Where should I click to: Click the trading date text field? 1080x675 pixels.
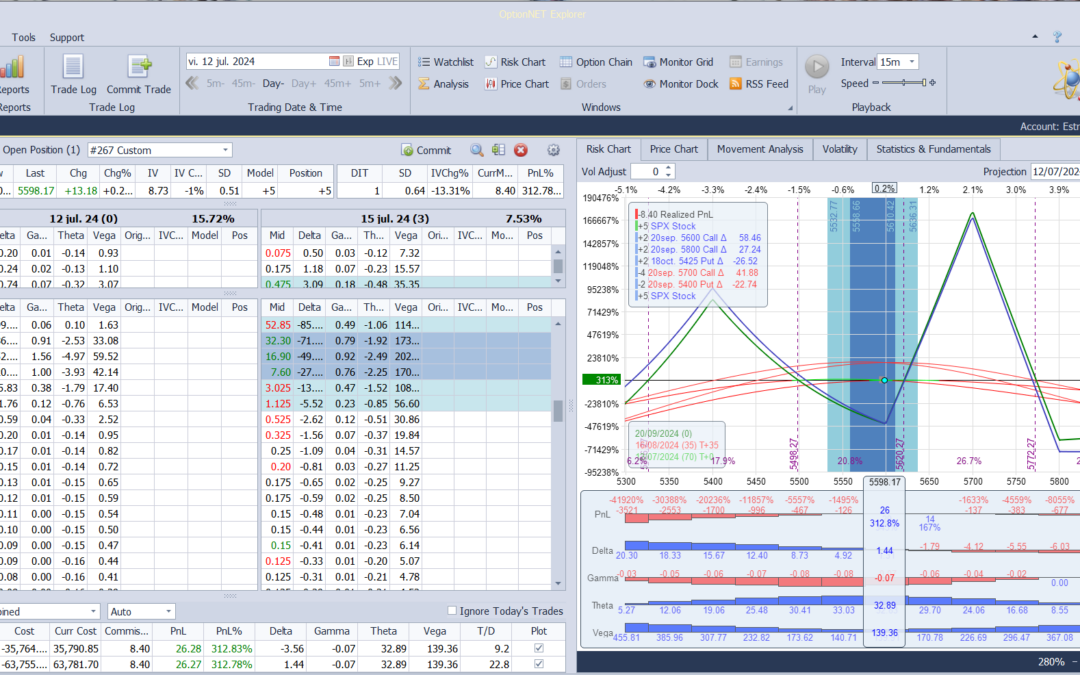tap(257, 61)
